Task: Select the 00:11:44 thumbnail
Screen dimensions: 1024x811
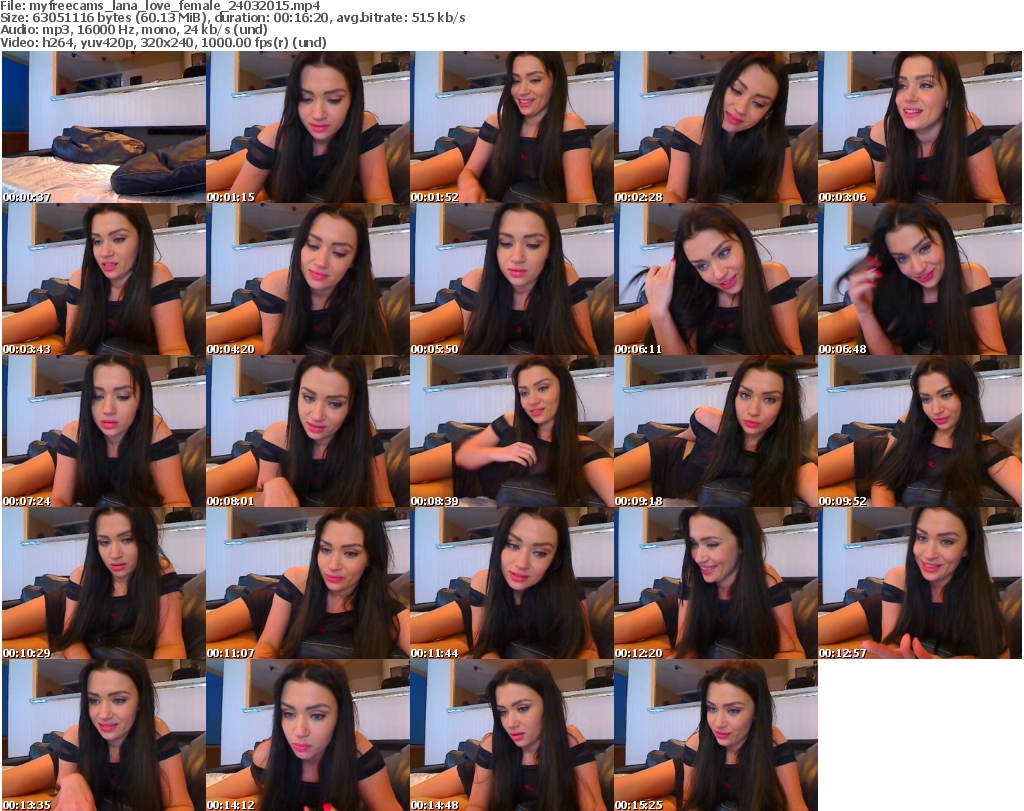Action: click(x=511, y=583)
